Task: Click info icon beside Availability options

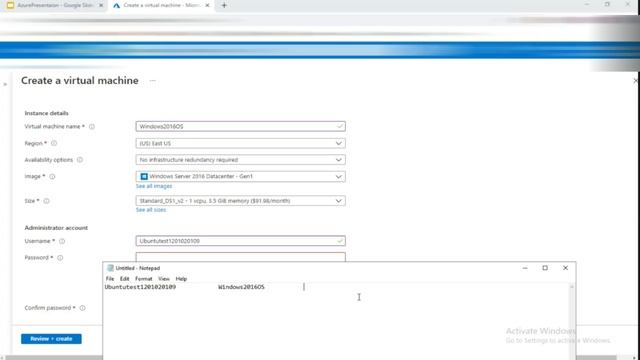Action: 80,160
